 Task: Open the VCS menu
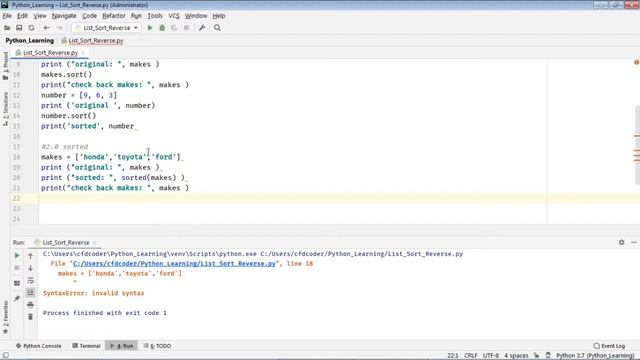pyautogui.click(x=174, y=16)
